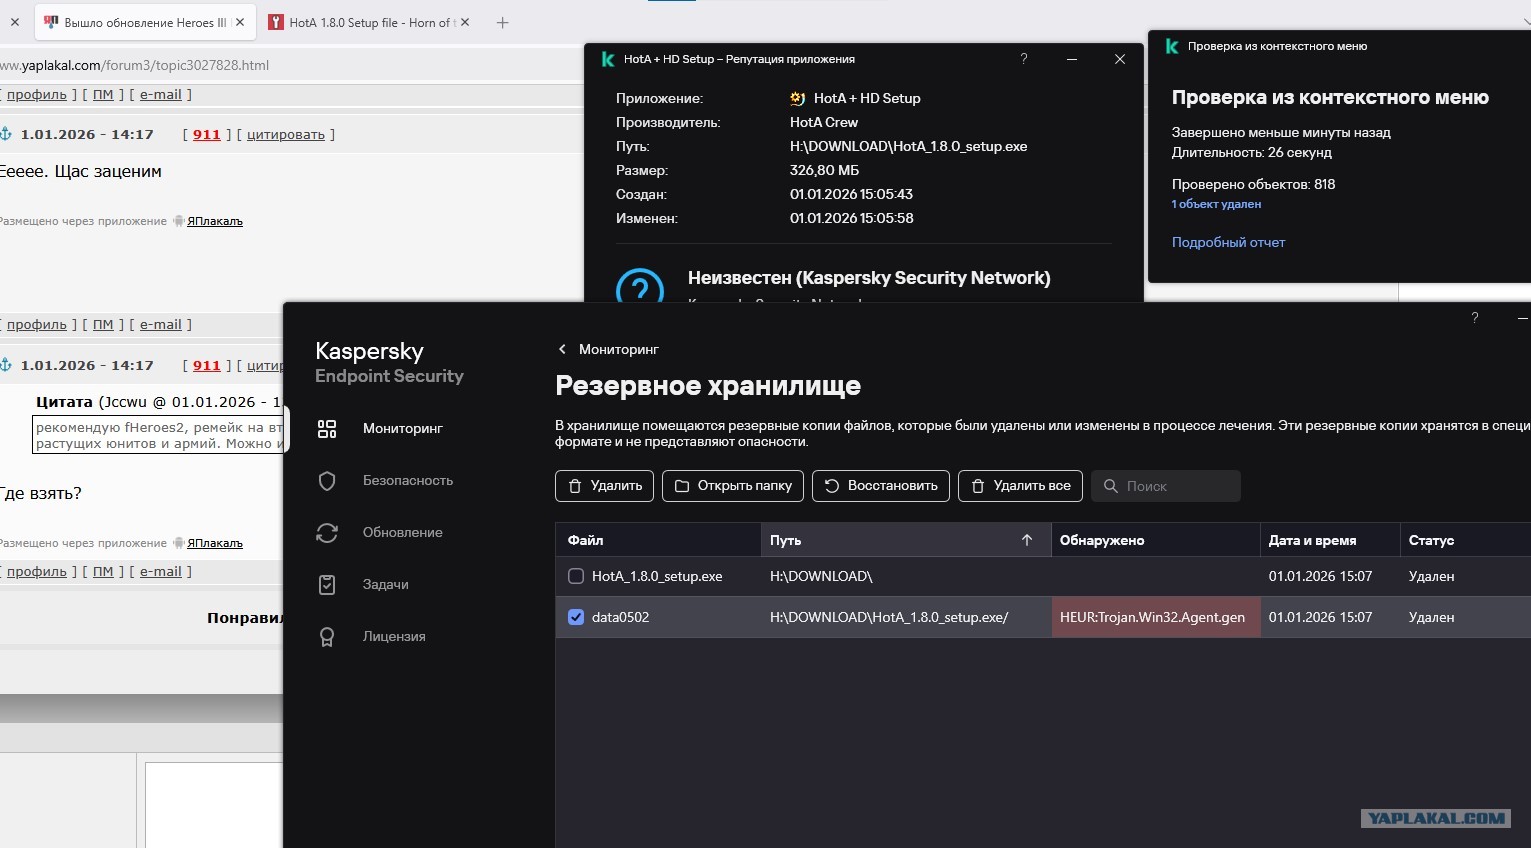Toggle sort arrow in Путь column header
This screenshot has width=1531, height=848.
pos(1027,540)
